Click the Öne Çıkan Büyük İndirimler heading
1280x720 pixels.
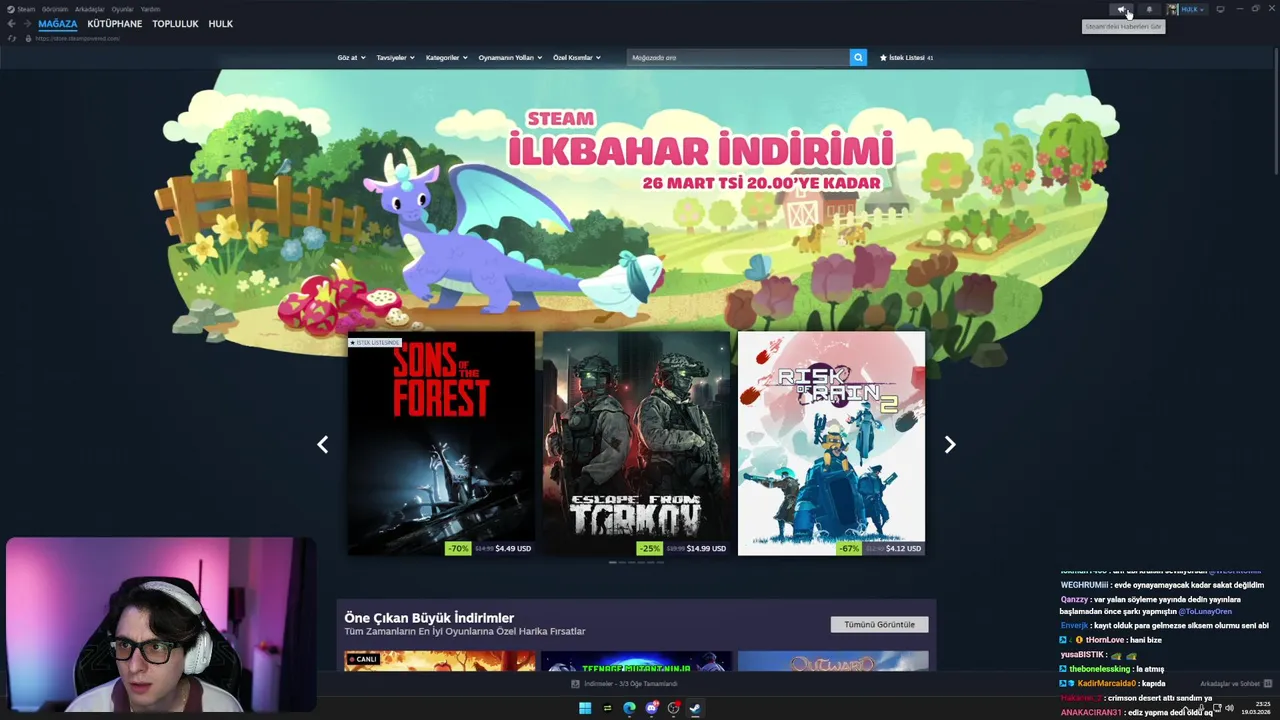(429, 618)
